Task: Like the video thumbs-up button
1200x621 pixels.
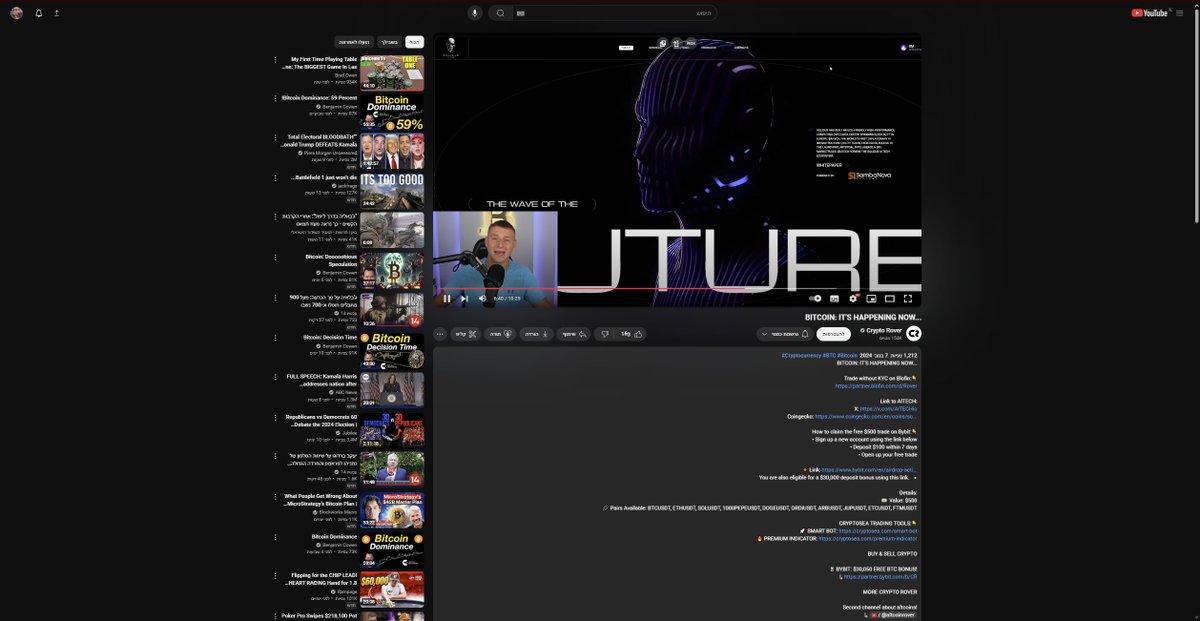Action: pyautogui.click(x=632, y=334)
